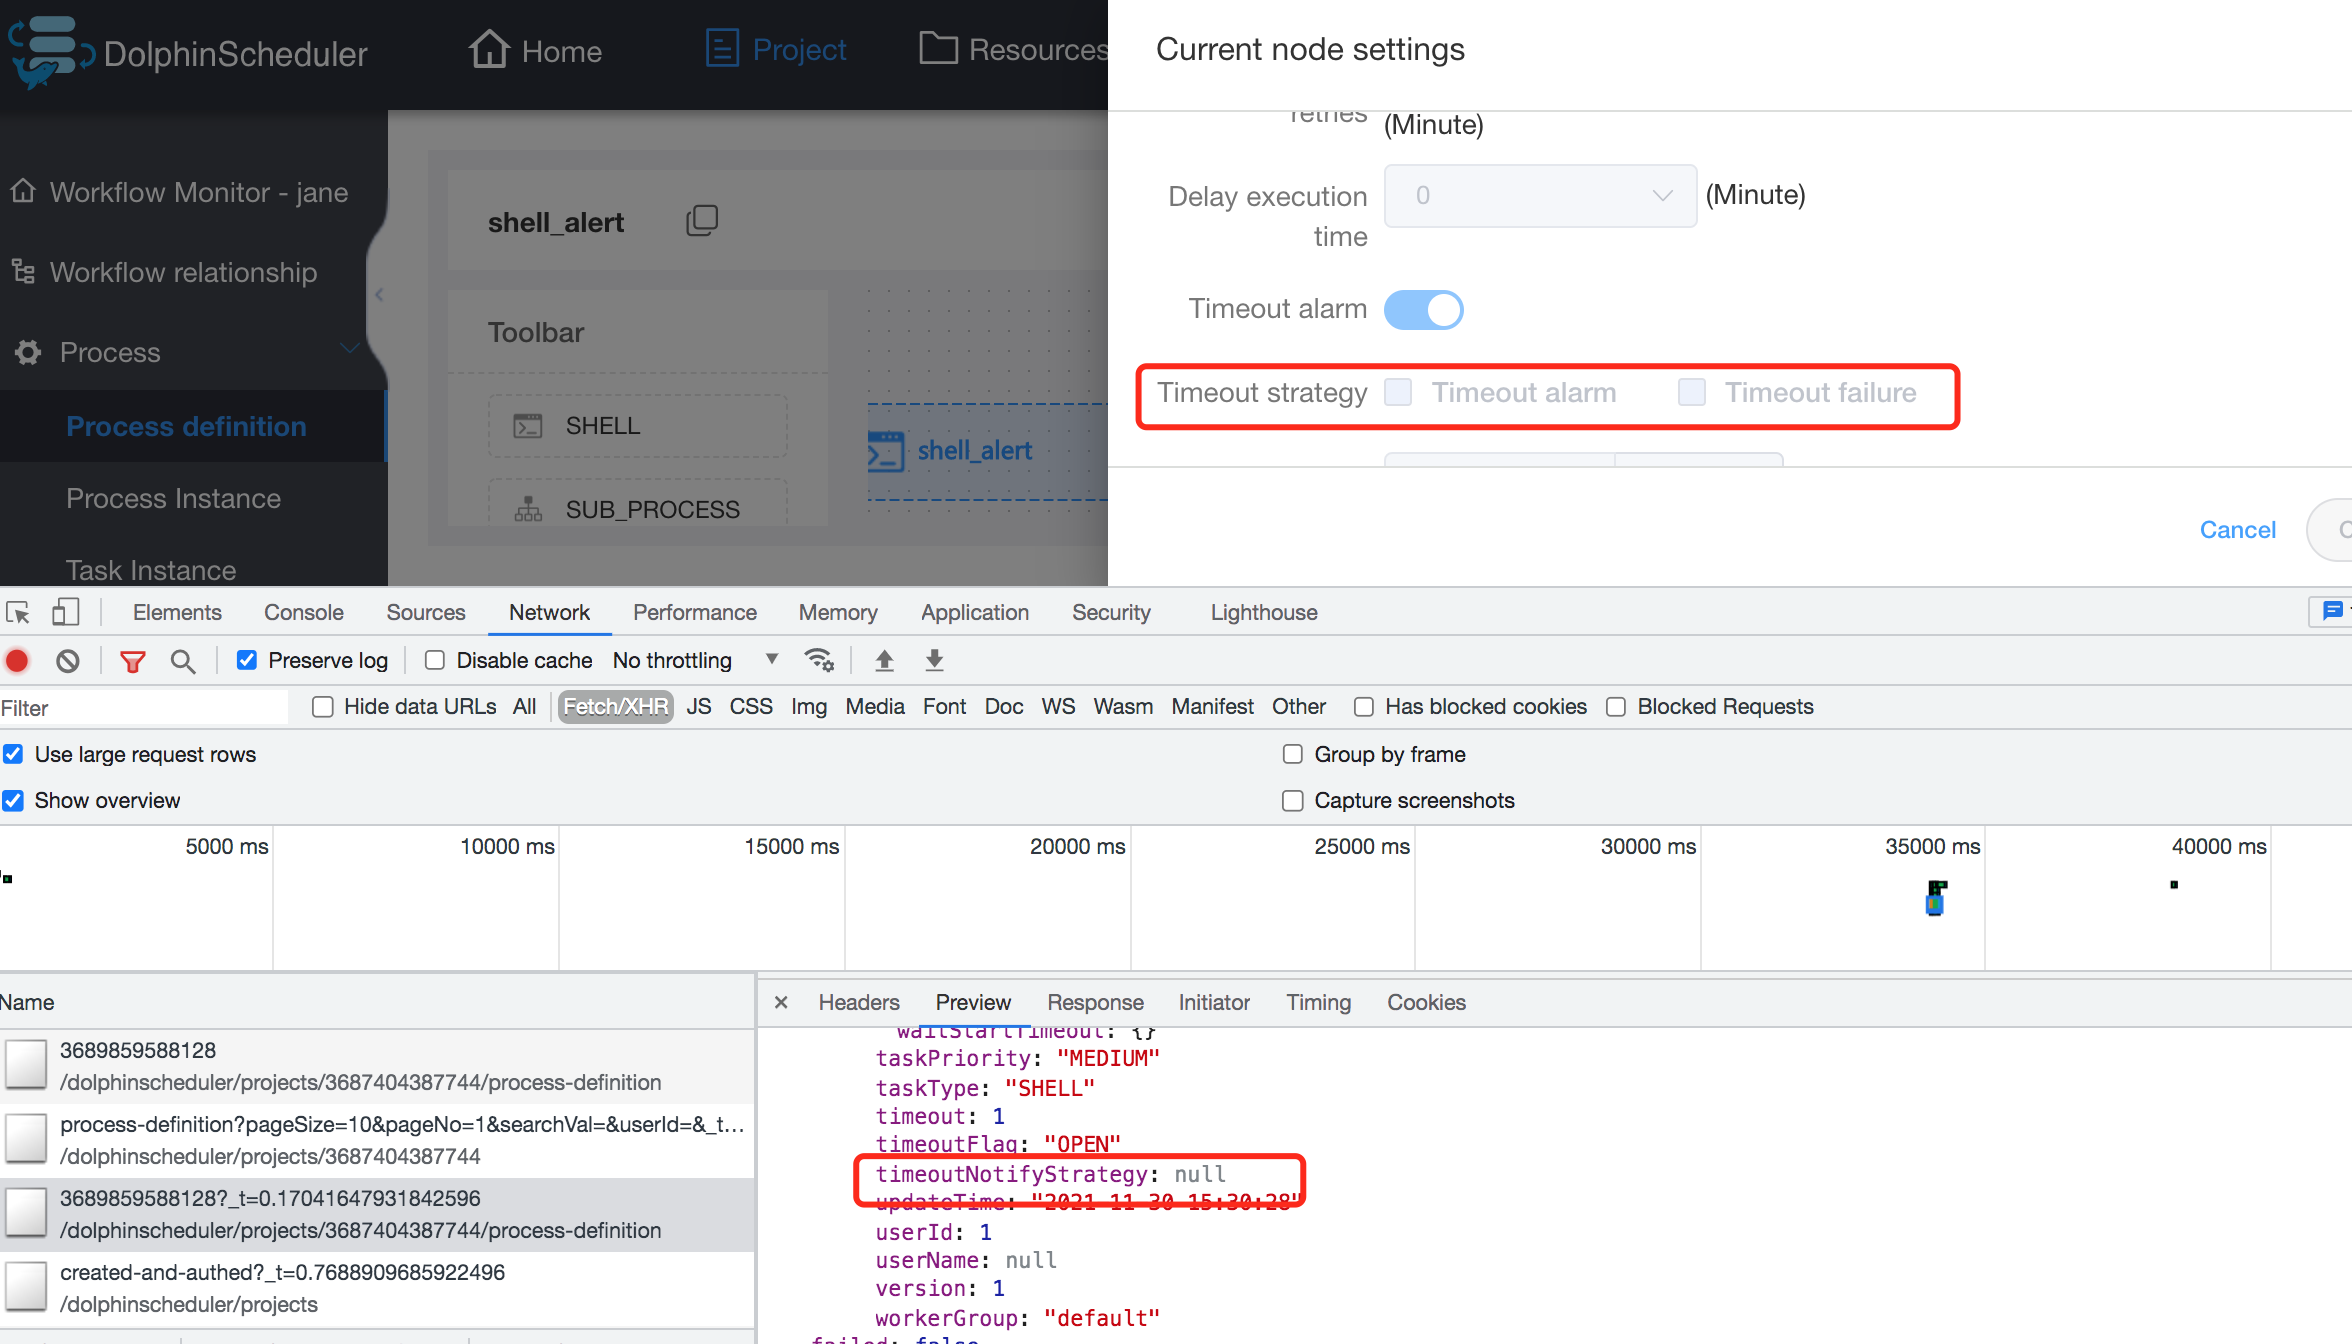Select the created-and-authed request row
This screenshot has width=2352, height=1344.
point(377,1288)
